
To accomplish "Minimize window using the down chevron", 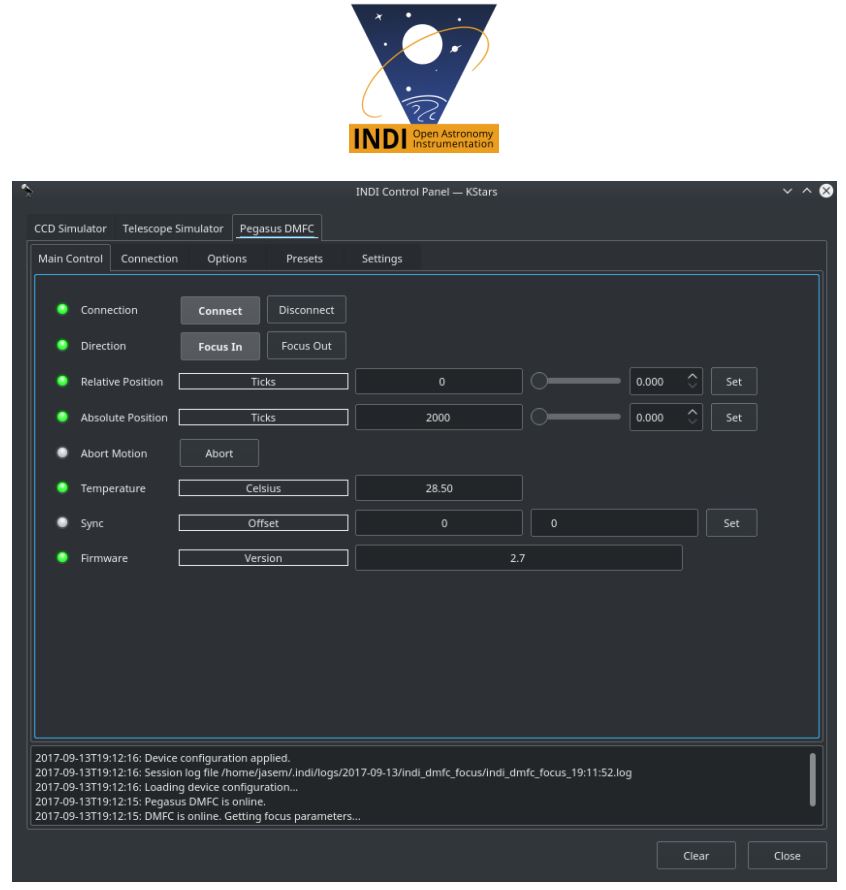I will click(x=787, y=191).
